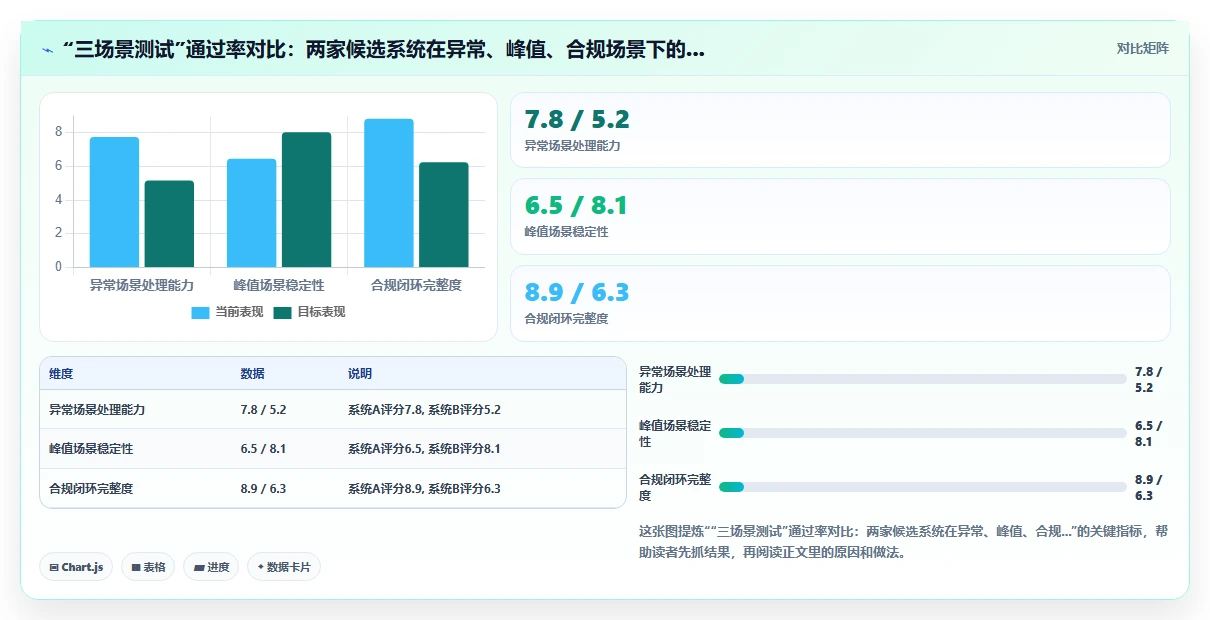Screen dimensions: 1210x620
Task: Click the 进度 tag chip
Action: (211, 567)
